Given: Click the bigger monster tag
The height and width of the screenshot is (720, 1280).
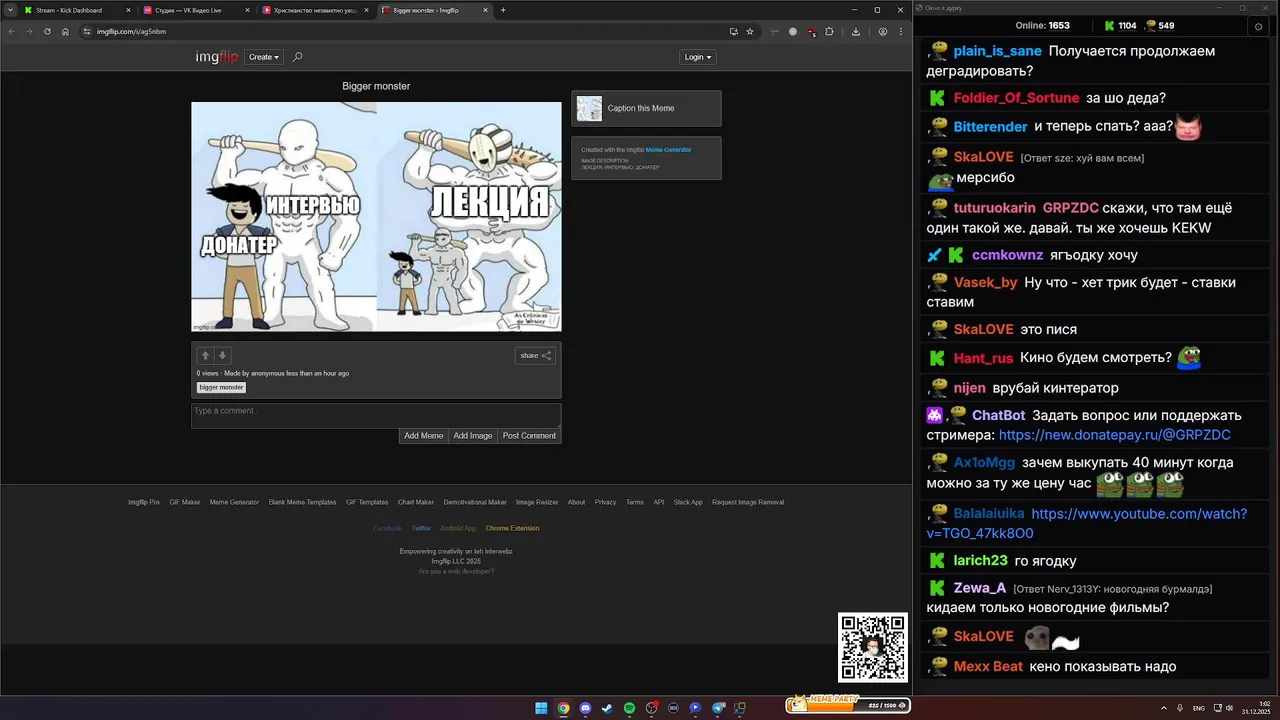Looking at the screenshot, I should (x=221, y=387).
